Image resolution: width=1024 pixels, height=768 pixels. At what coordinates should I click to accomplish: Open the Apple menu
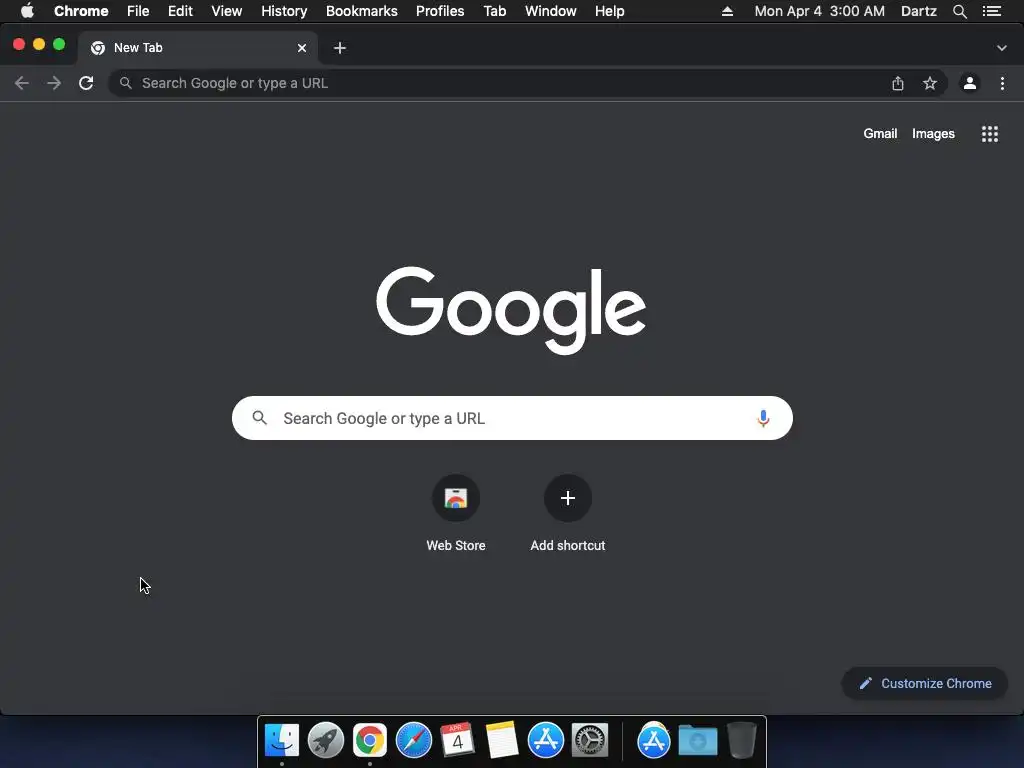[x=27, y=11]
